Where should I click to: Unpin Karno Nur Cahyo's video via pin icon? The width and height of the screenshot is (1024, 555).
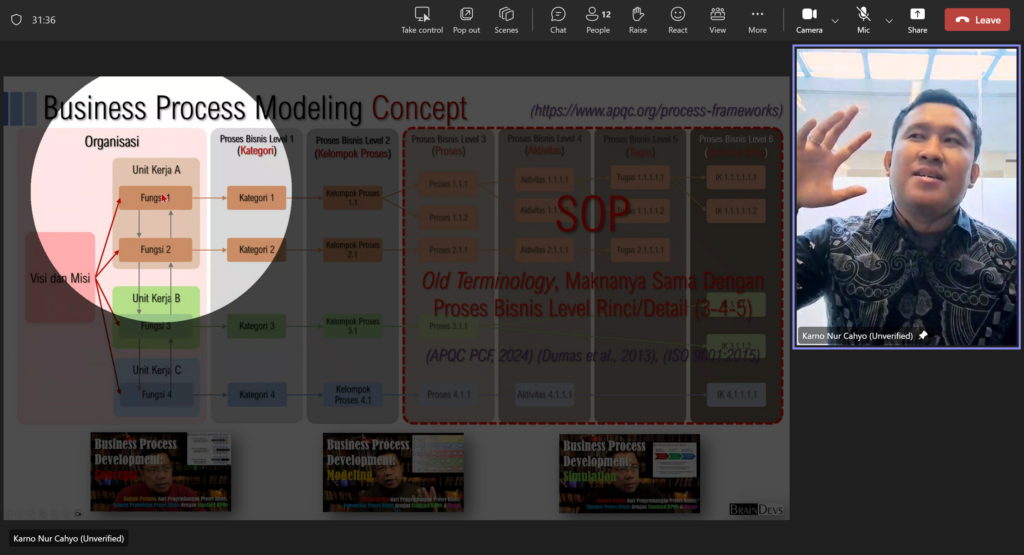(923, 336)
